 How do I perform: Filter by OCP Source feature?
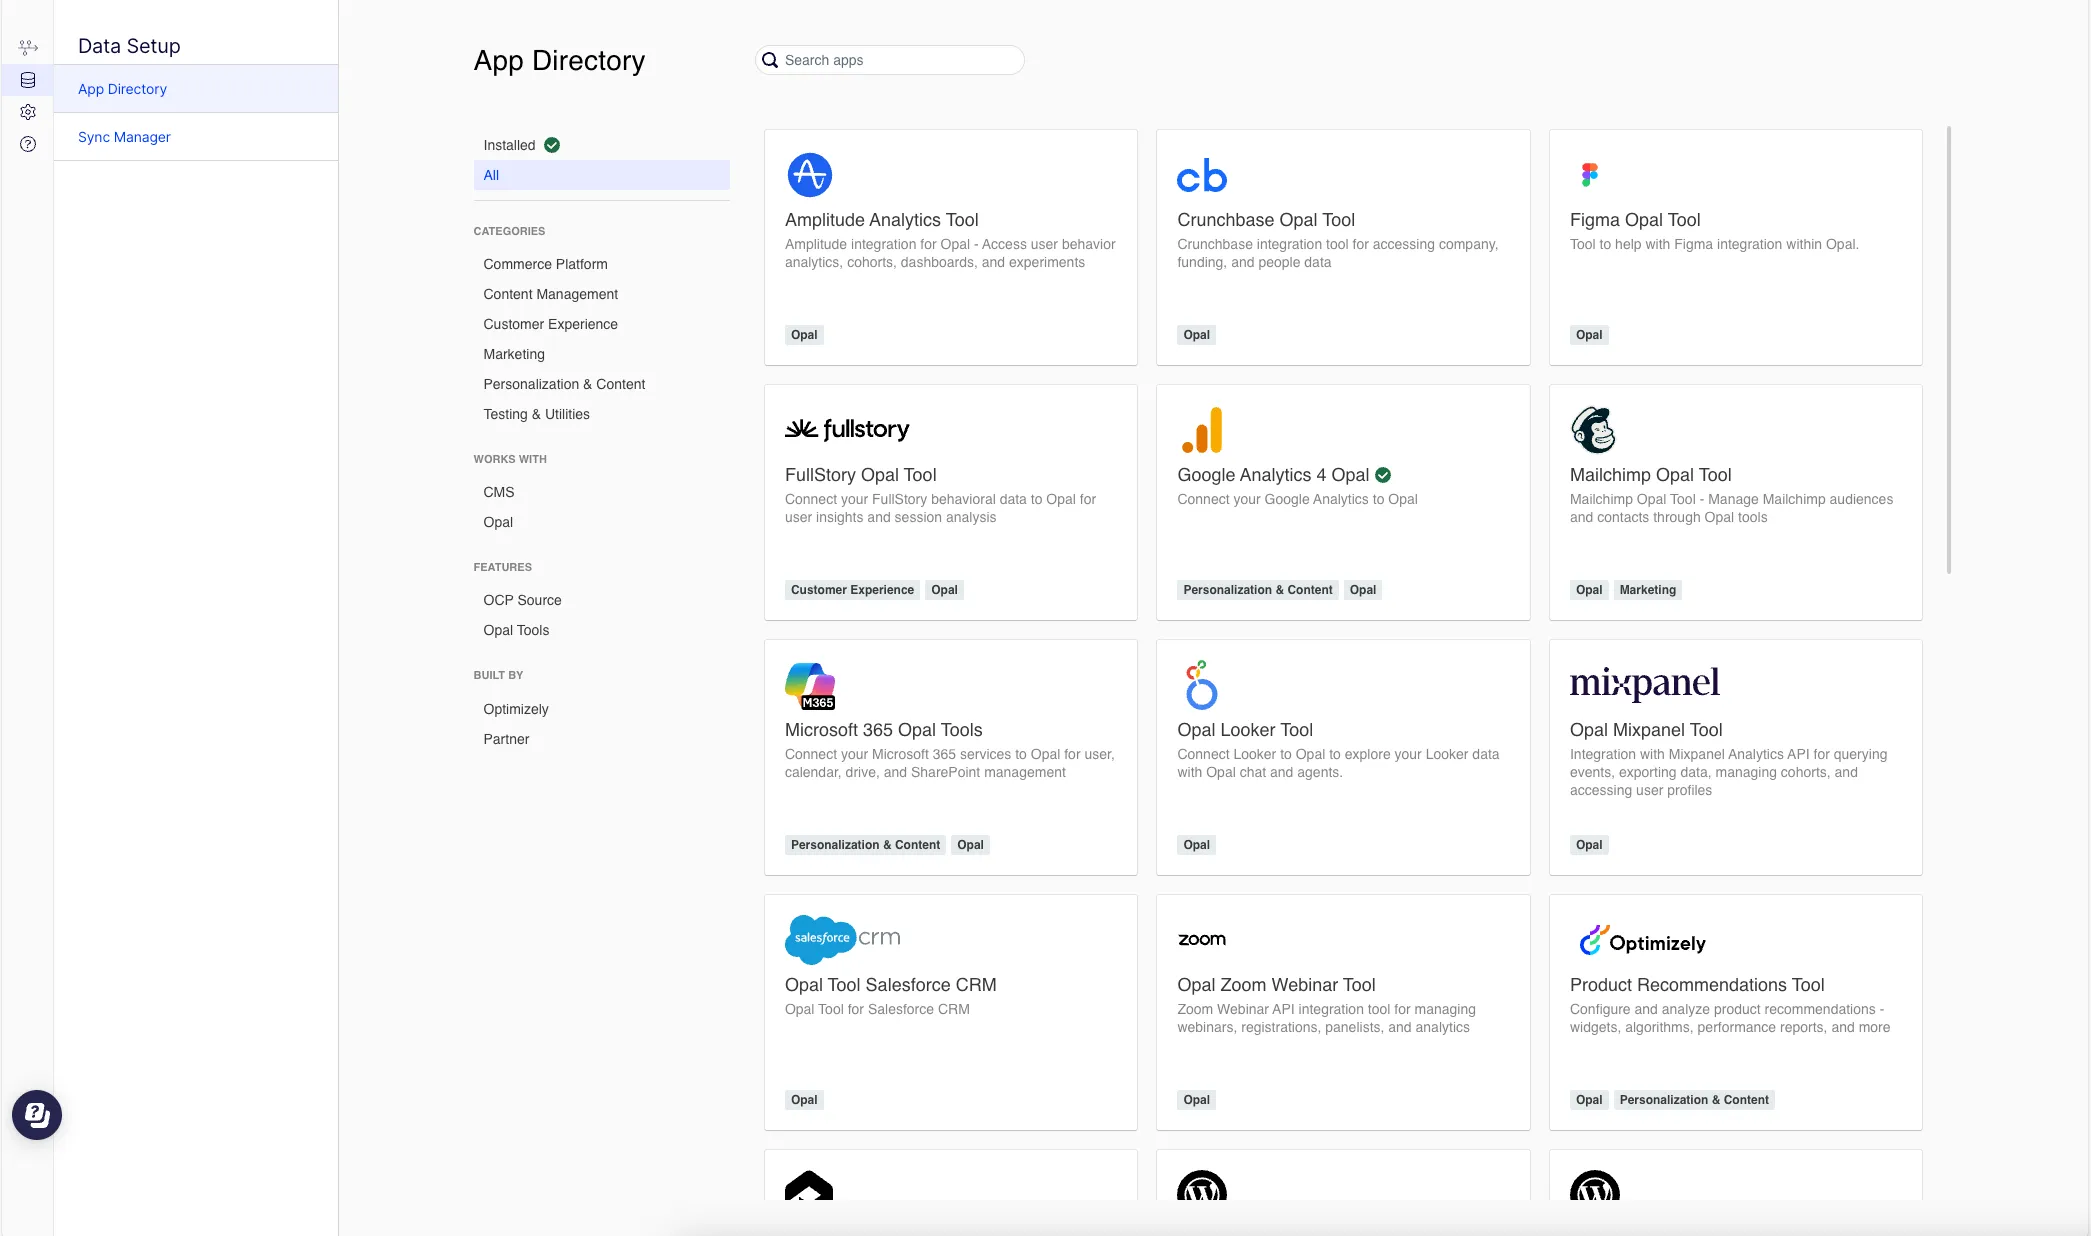pos(523,600)
